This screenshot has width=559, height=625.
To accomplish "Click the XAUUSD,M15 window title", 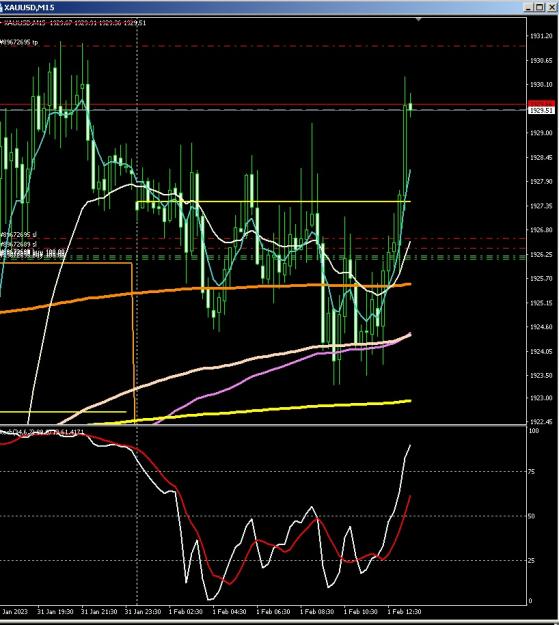I will point(29,7).
